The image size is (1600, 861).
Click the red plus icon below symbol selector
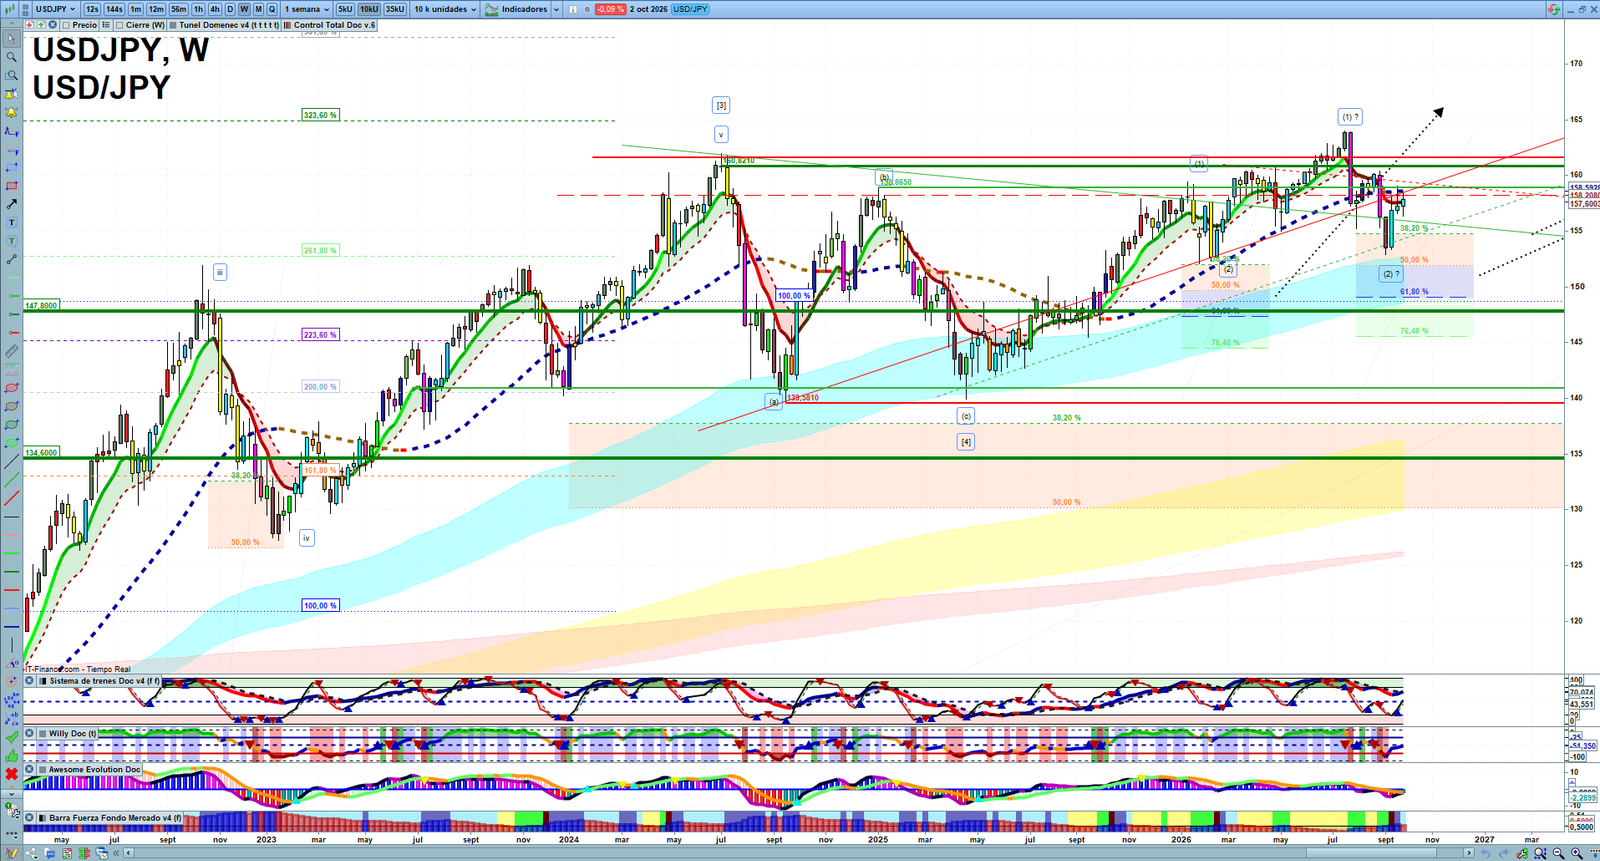(x=29, y=25)
